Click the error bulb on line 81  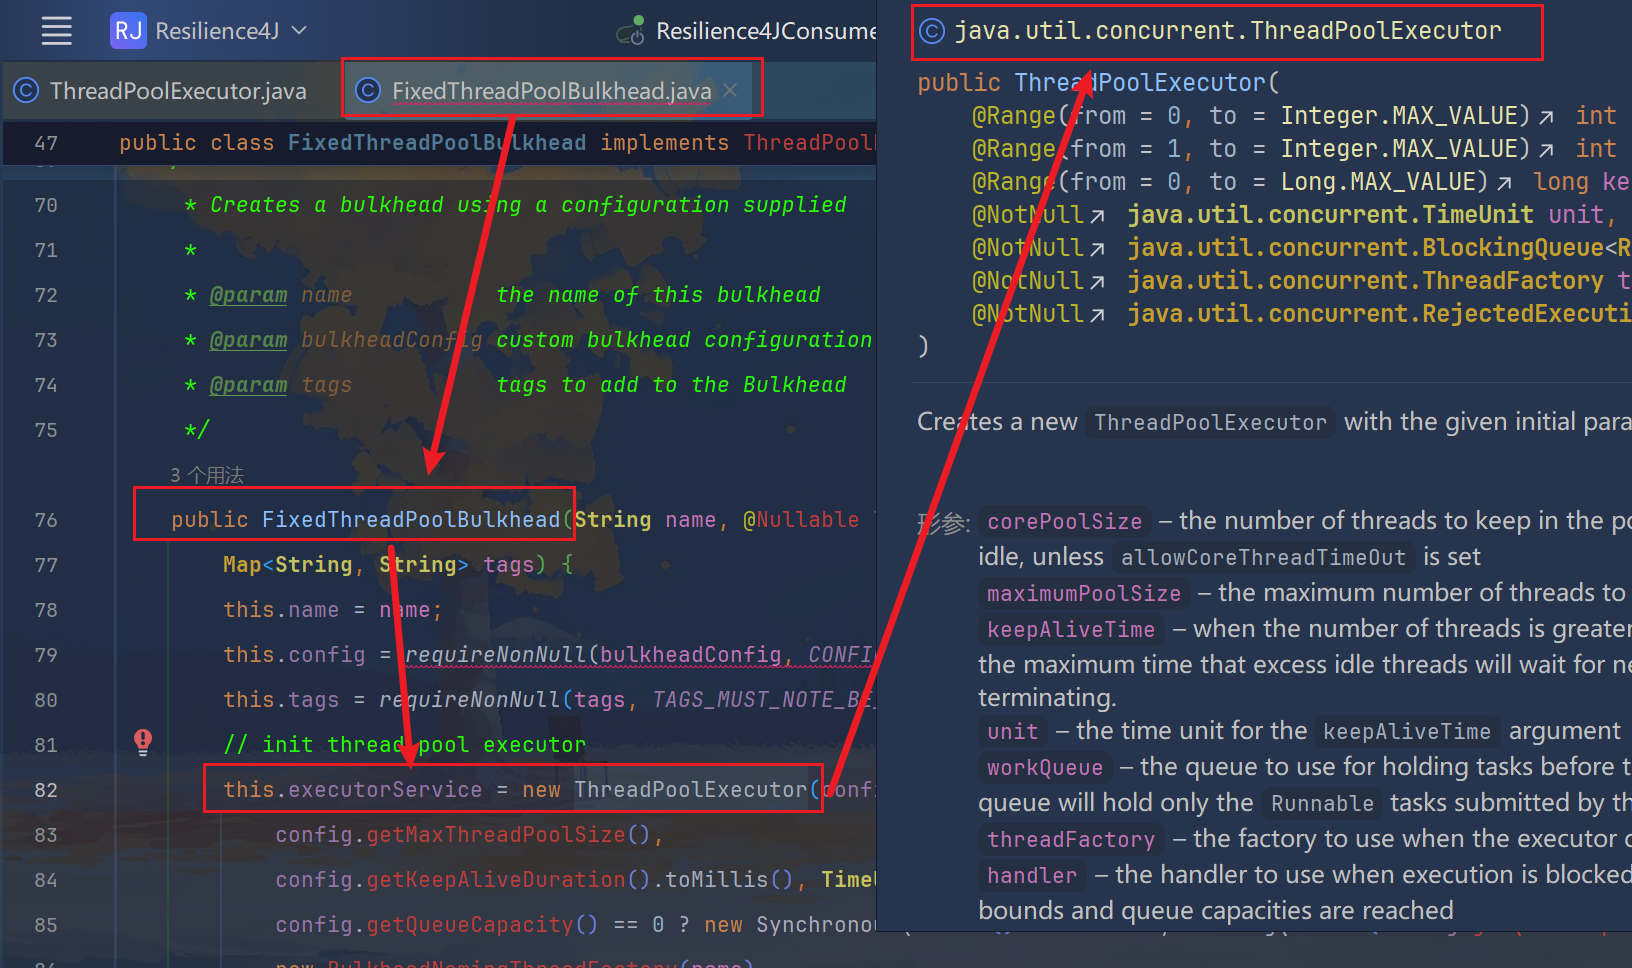(x=143, y=741)
